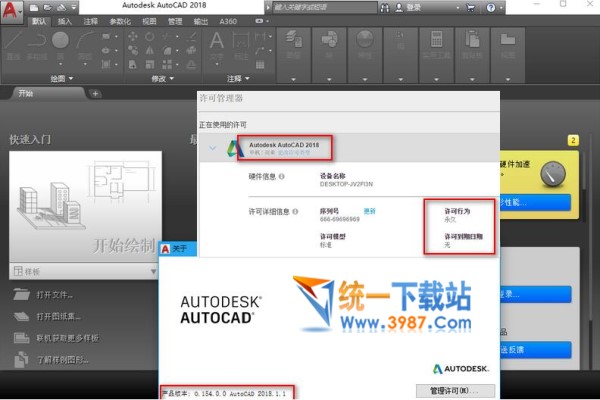Click the New drawing quick access icon
This screenshot has height=400, width=600.
click(34, 7)
